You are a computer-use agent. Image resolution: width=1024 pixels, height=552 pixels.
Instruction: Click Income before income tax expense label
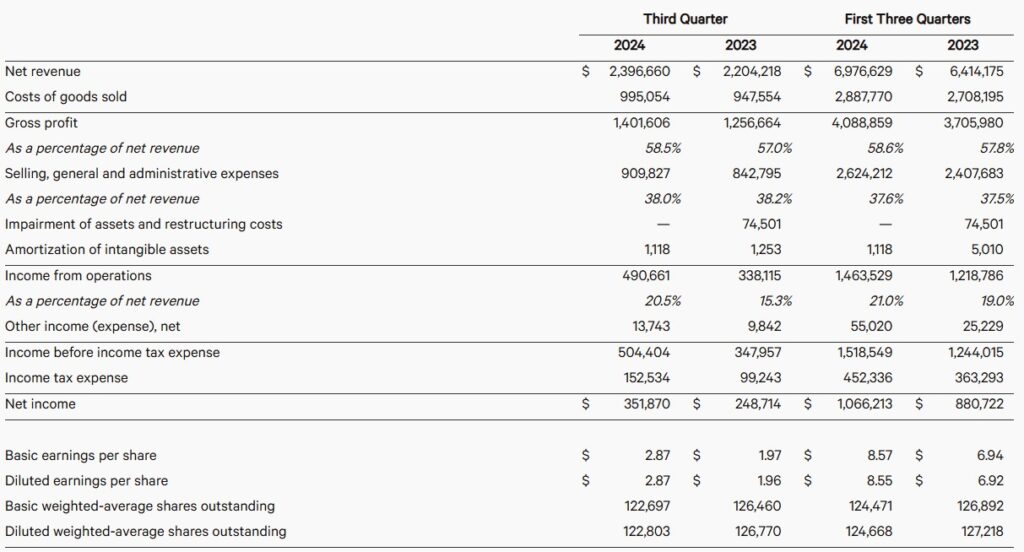[112, 352]
